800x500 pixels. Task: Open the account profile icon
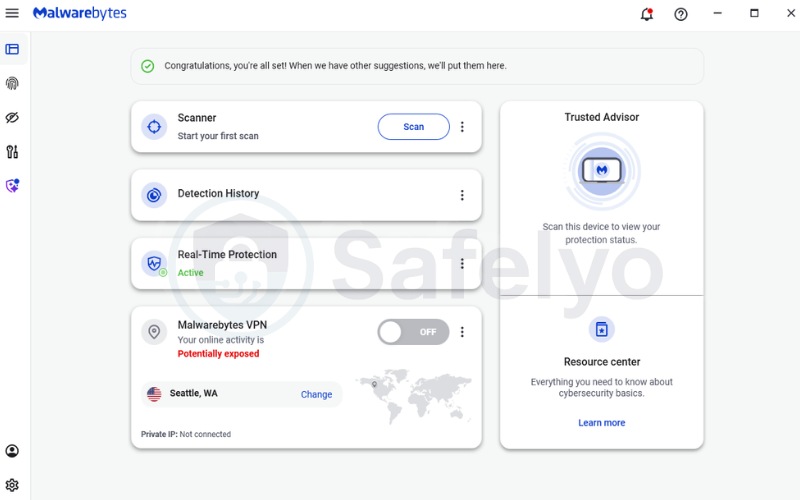pyautogui.click(x=12, y=451)
